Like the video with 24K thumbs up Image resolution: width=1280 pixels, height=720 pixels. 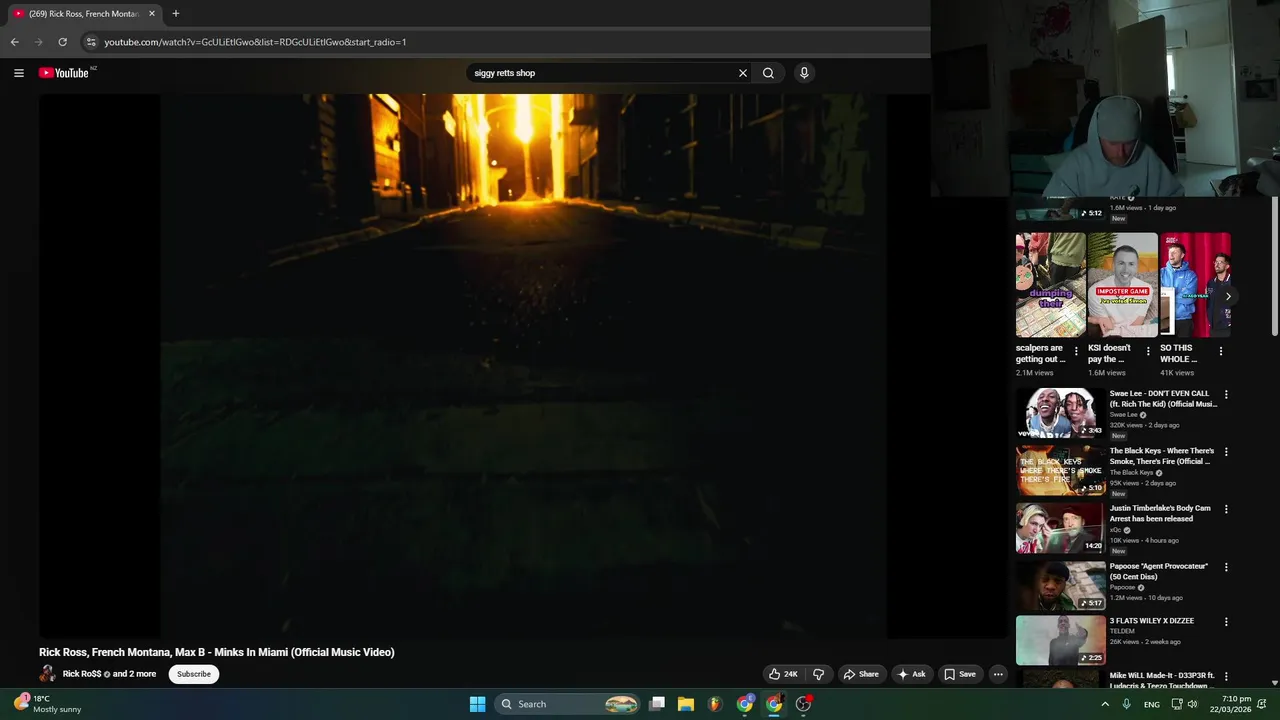click(783, 674)
